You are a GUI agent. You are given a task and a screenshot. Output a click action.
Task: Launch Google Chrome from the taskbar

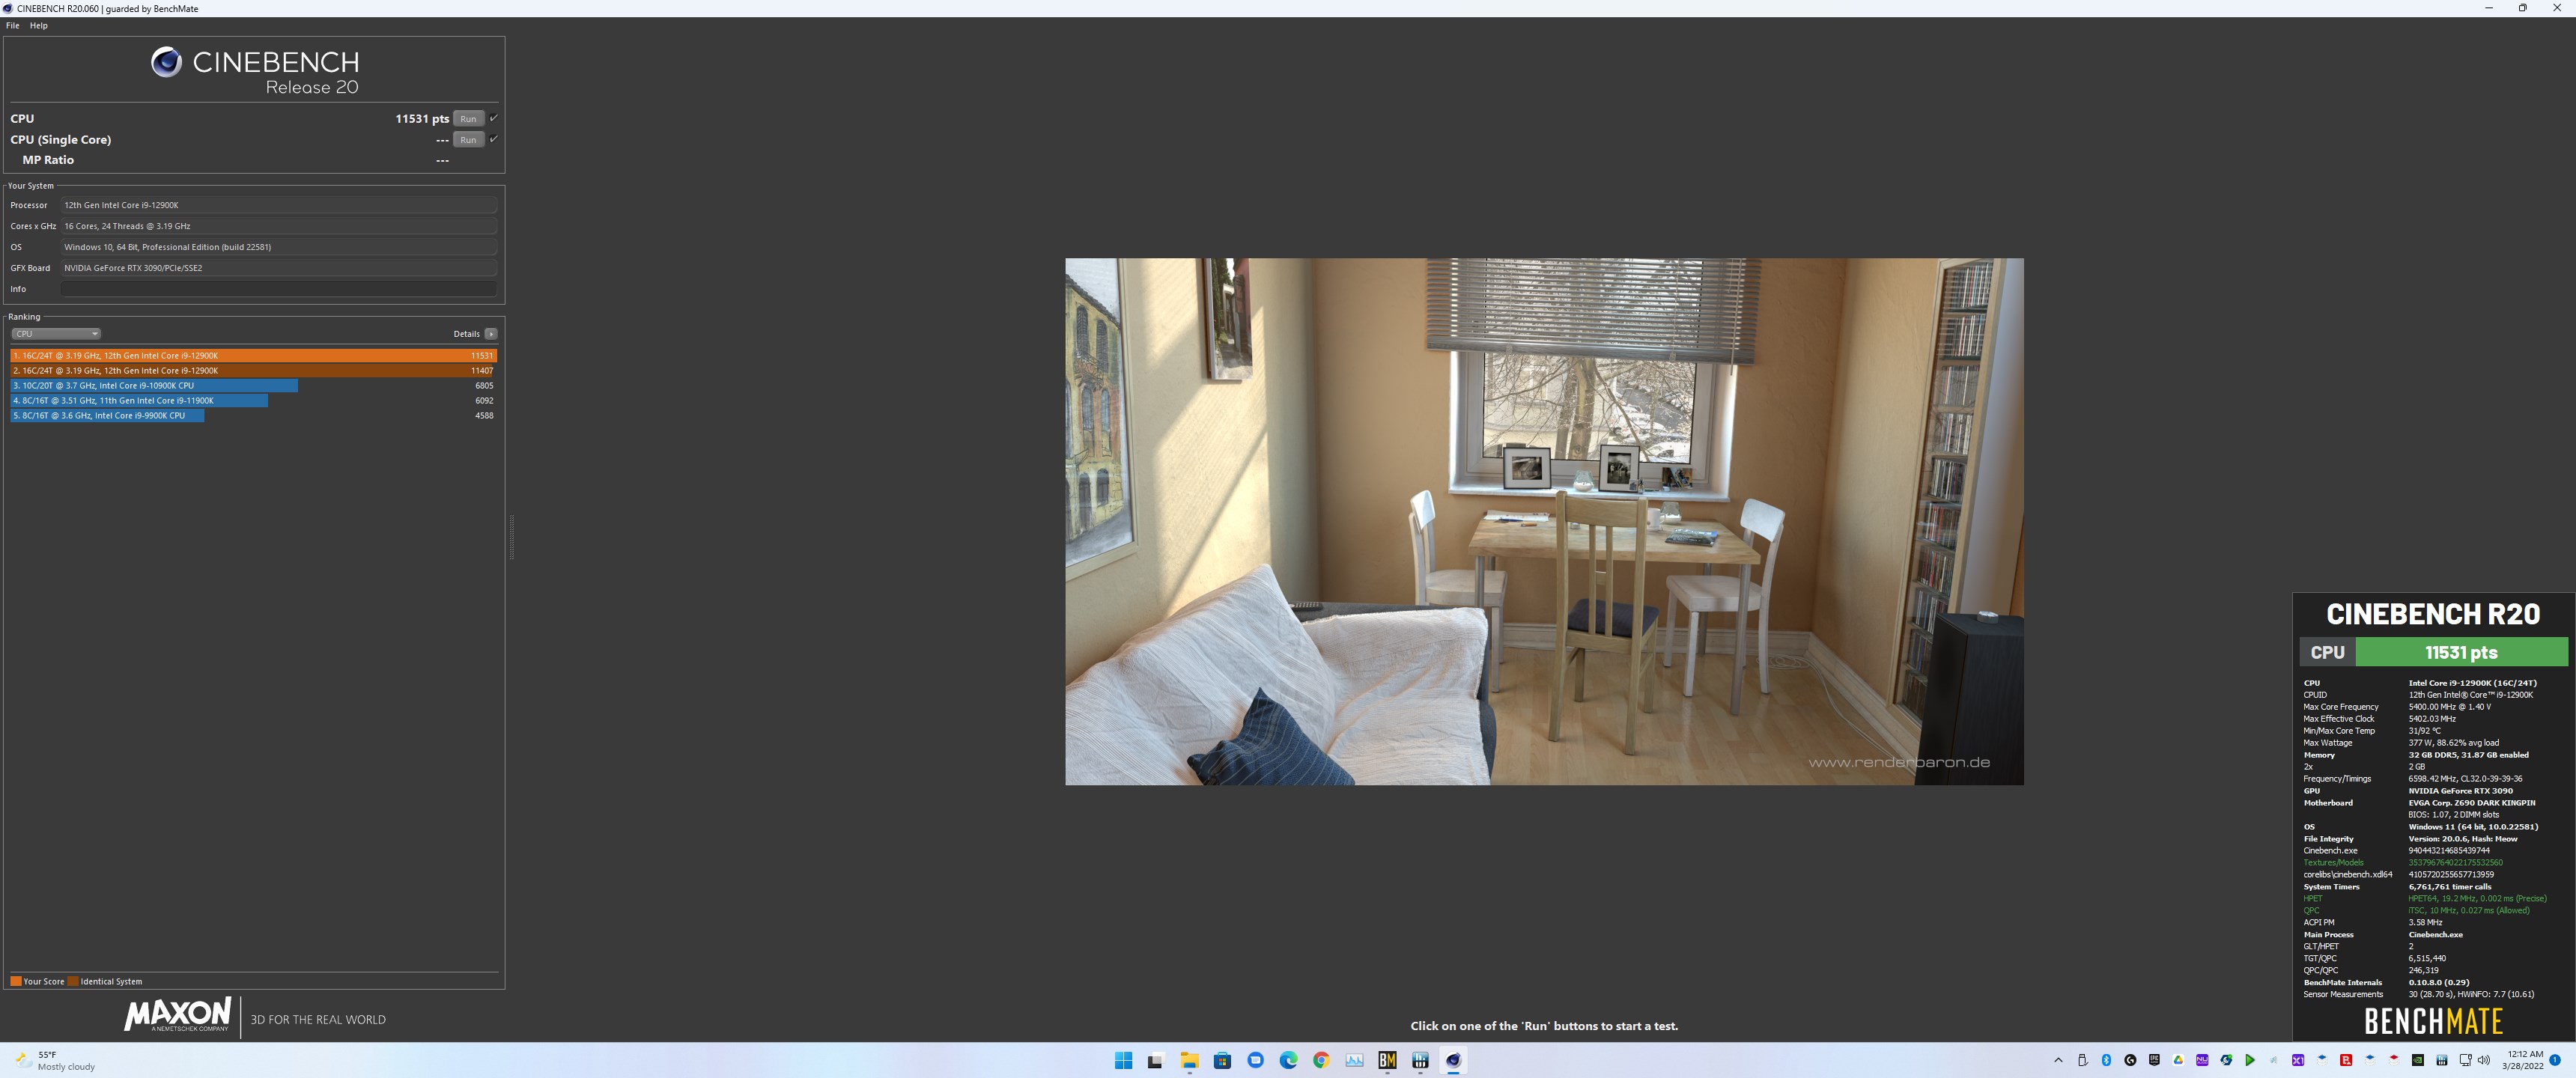click(x=1321, y=1060)
